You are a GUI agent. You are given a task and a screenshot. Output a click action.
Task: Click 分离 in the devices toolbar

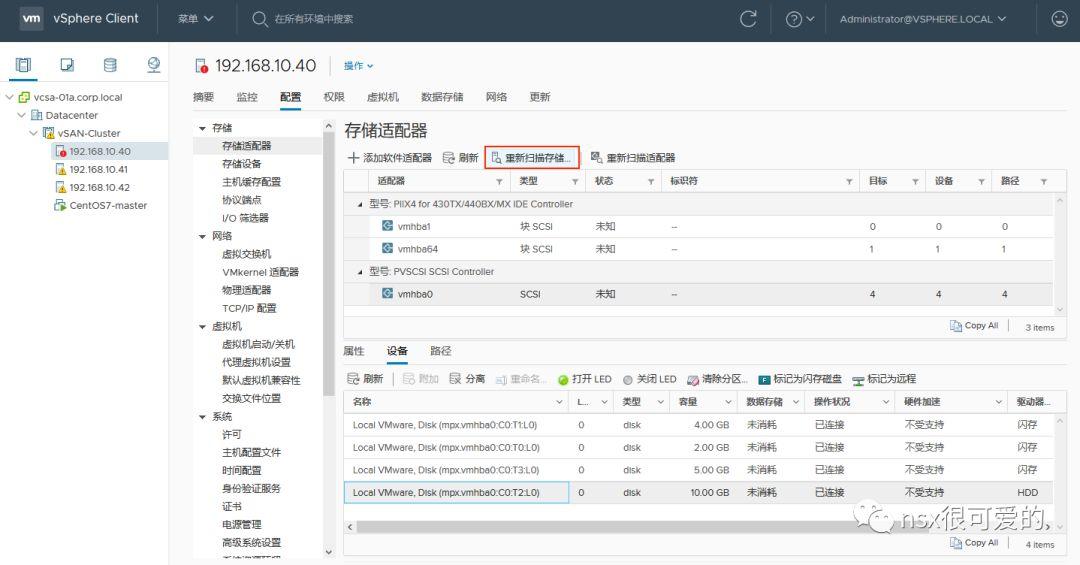(467, 379)
